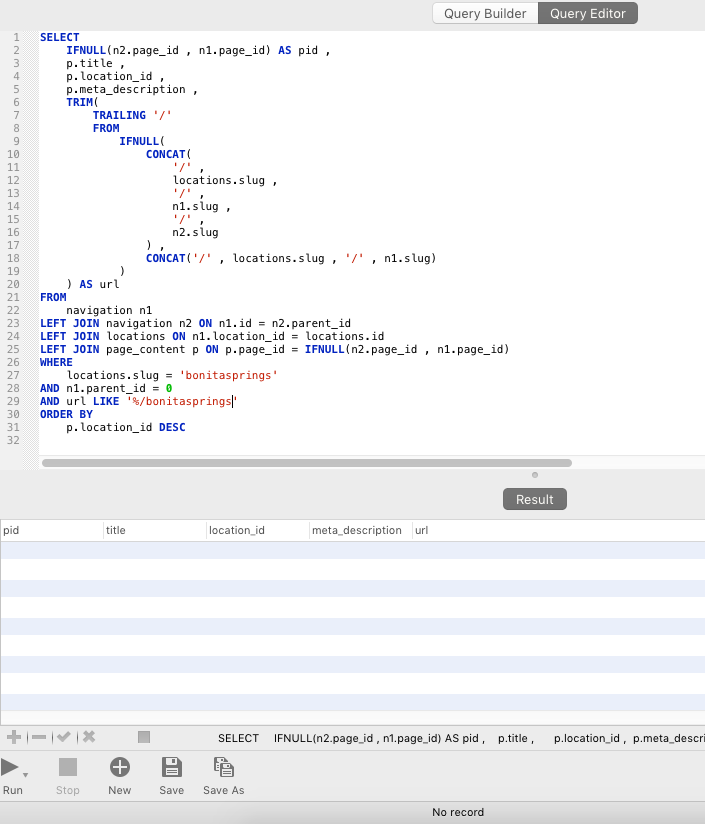
Task: Save the current query
Action: [x=171, y=768]
